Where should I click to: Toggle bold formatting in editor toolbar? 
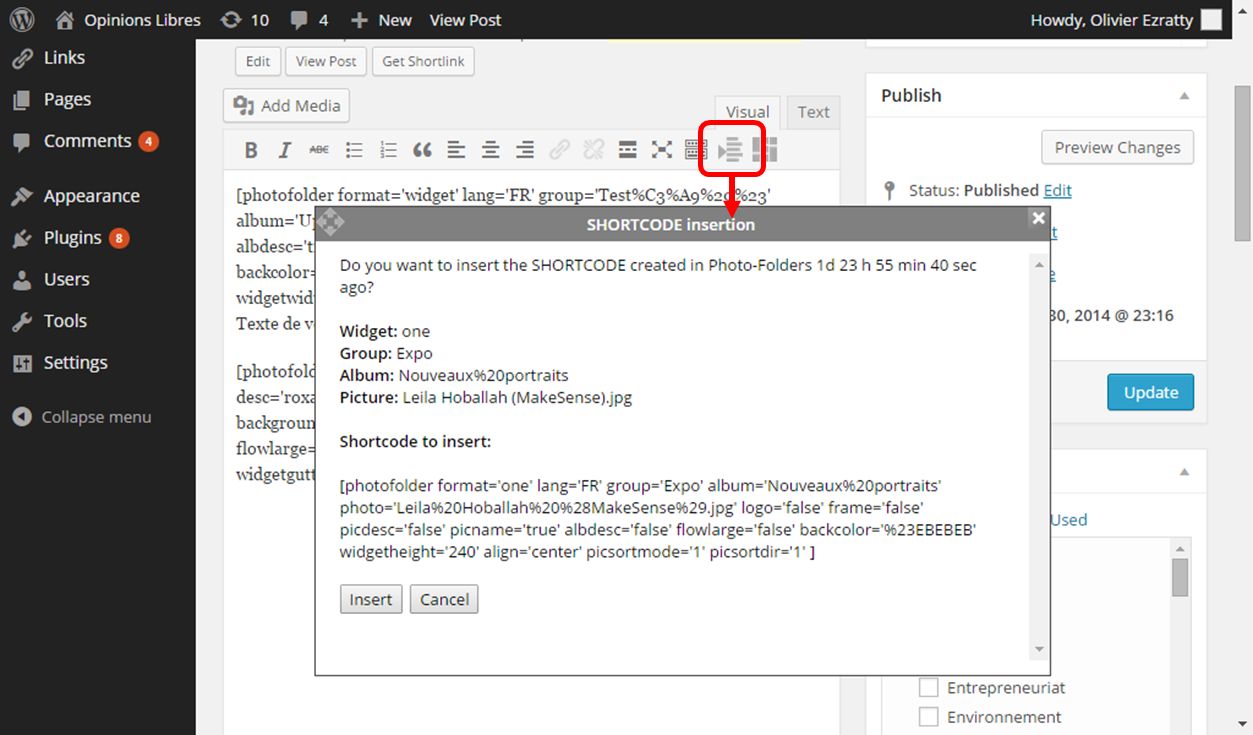pos(251,150)
